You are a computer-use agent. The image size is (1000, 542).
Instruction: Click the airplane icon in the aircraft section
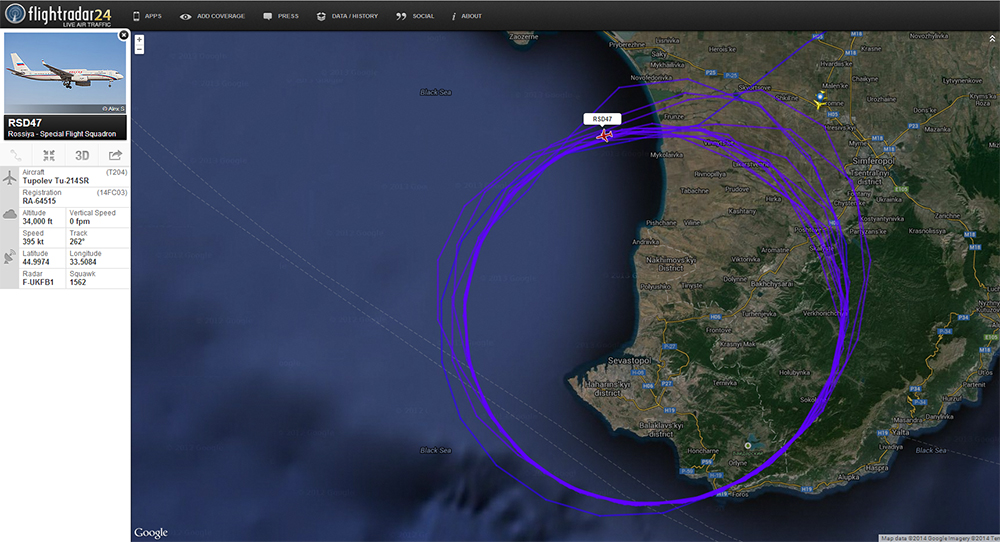10,177
